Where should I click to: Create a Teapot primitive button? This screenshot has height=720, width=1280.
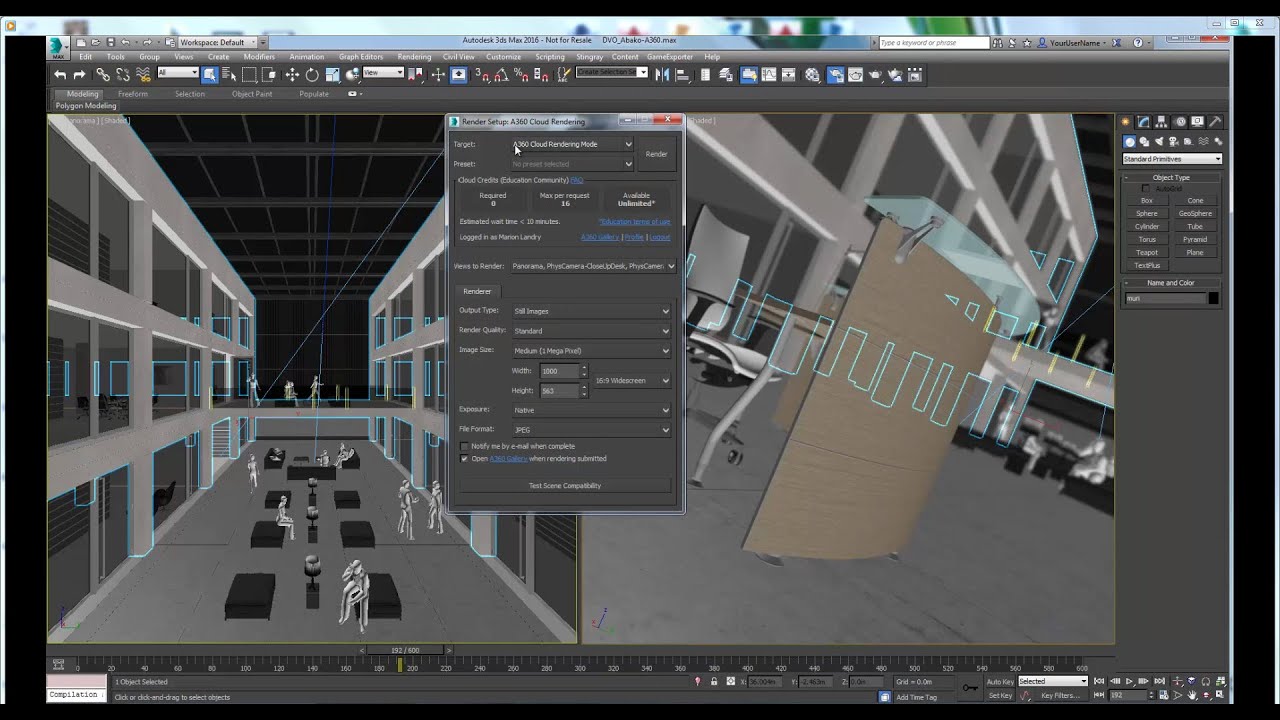[1147, 253]
